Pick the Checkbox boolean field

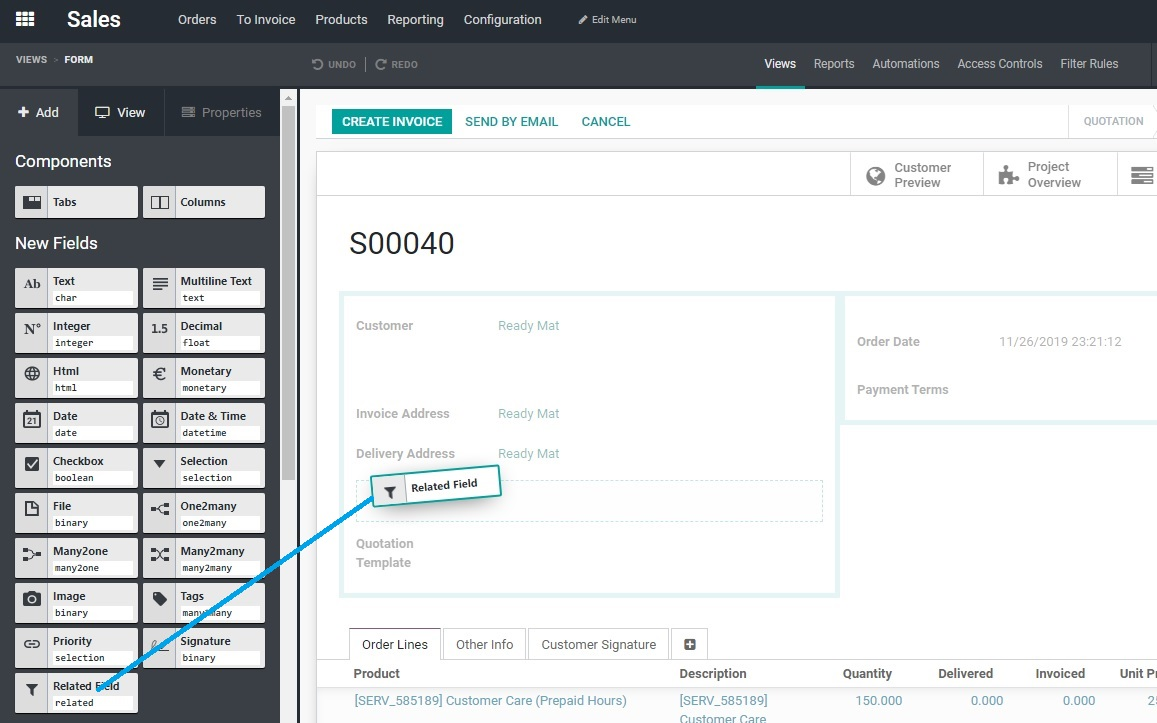tap(76, 468)
